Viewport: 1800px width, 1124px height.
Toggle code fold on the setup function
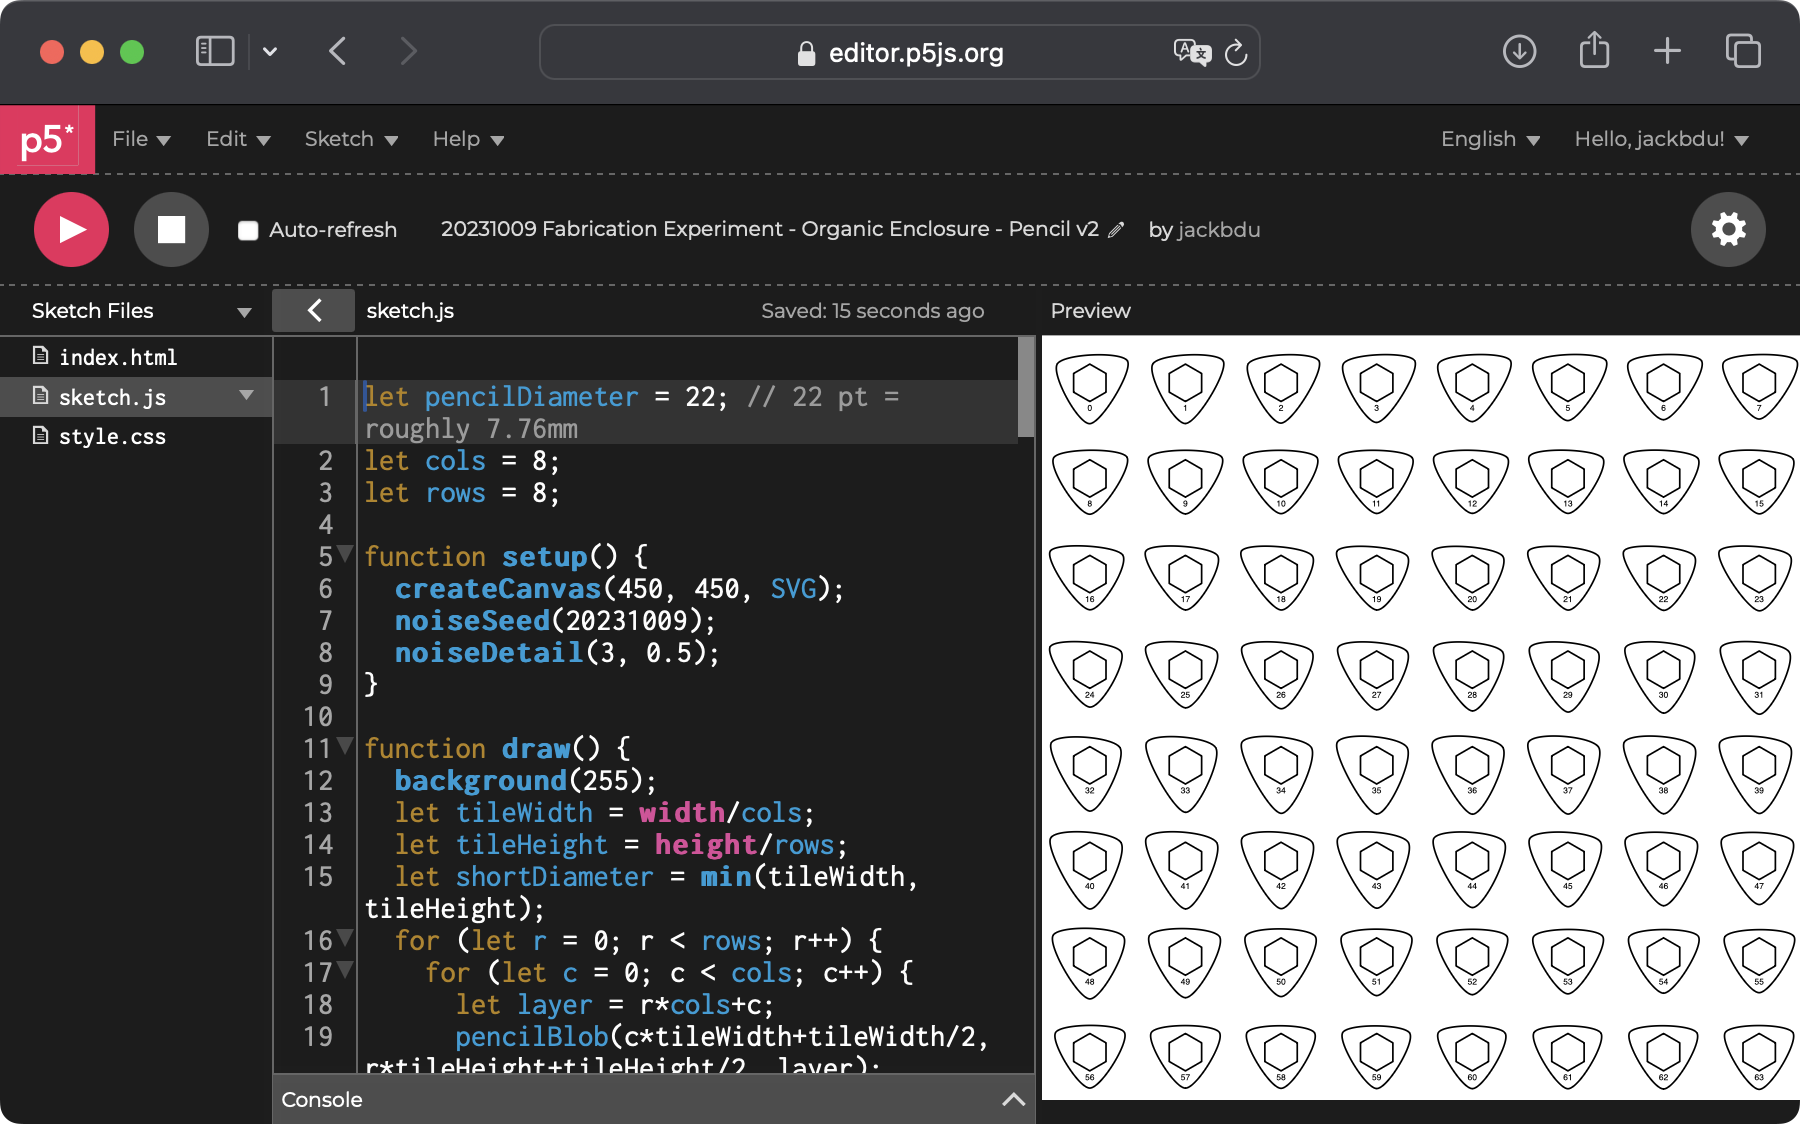tap(345, 553)
